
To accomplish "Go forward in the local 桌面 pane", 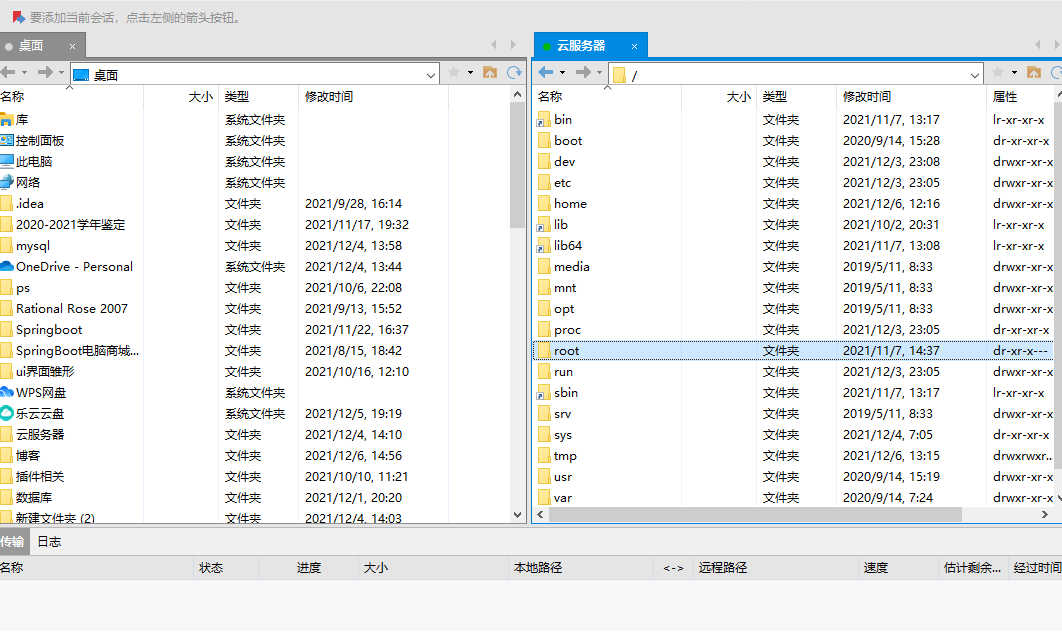I will [45, 72].
